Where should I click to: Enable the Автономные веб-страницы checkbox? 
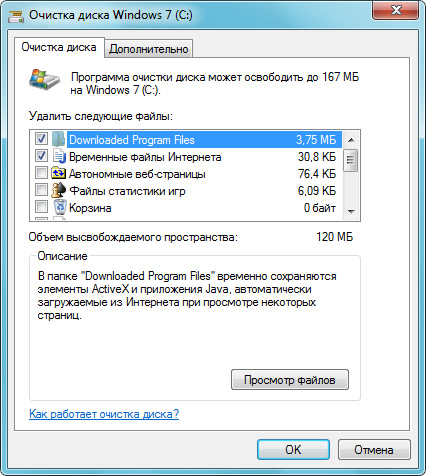41,173
